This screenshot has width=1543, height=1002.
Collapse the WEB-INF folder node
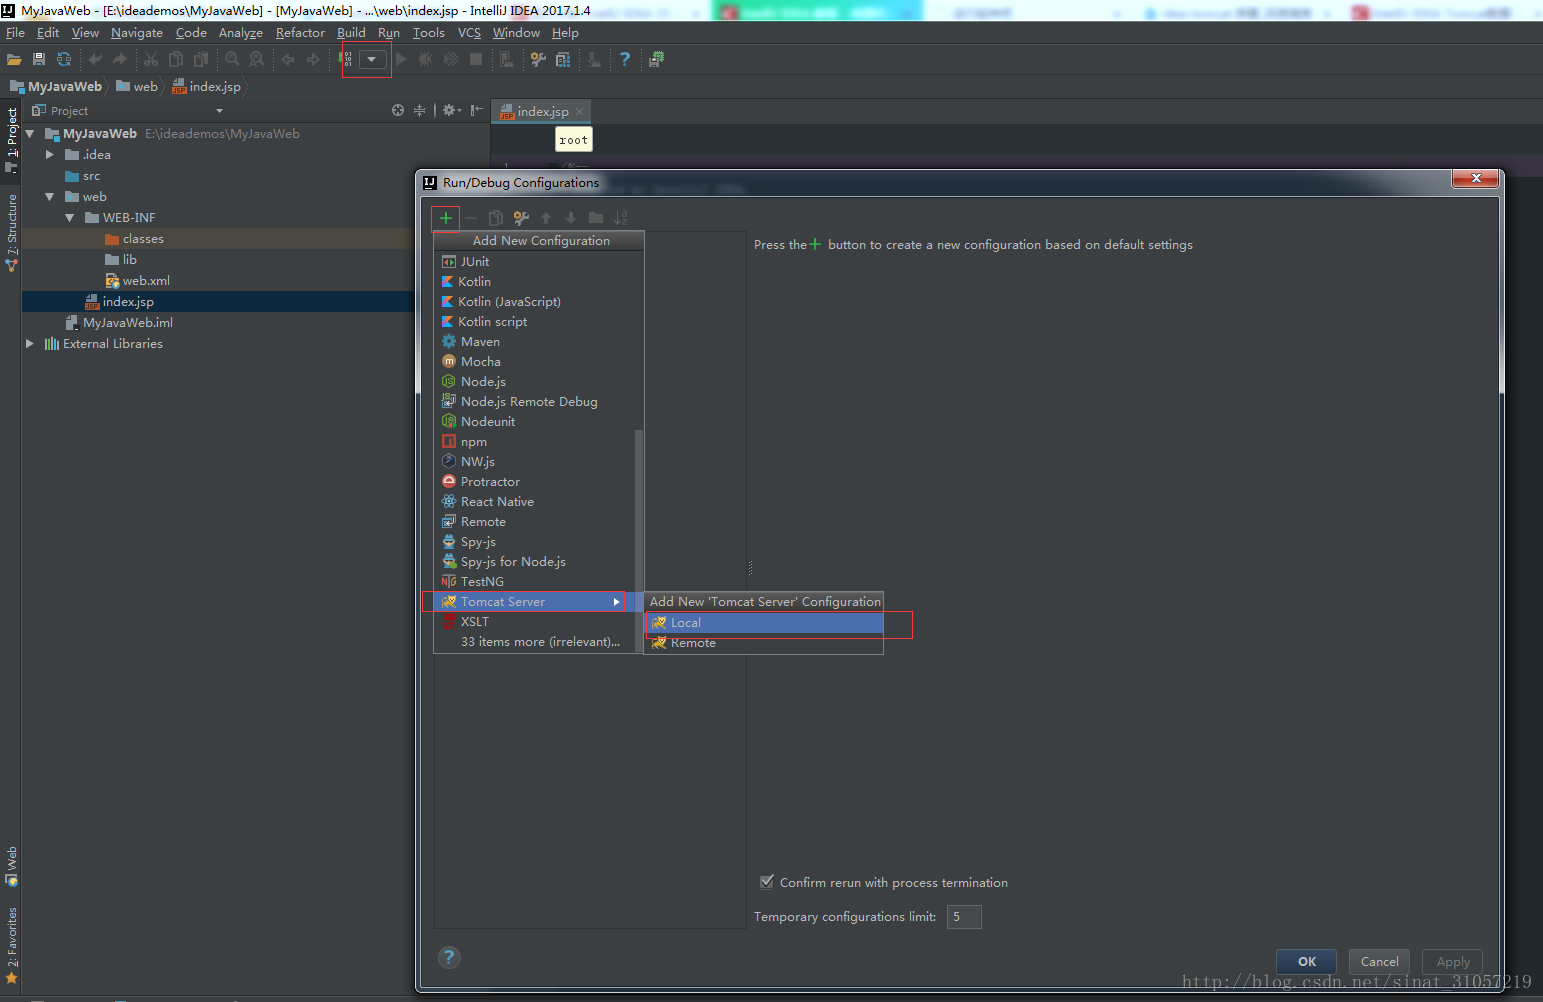click(x=70, y=217)
